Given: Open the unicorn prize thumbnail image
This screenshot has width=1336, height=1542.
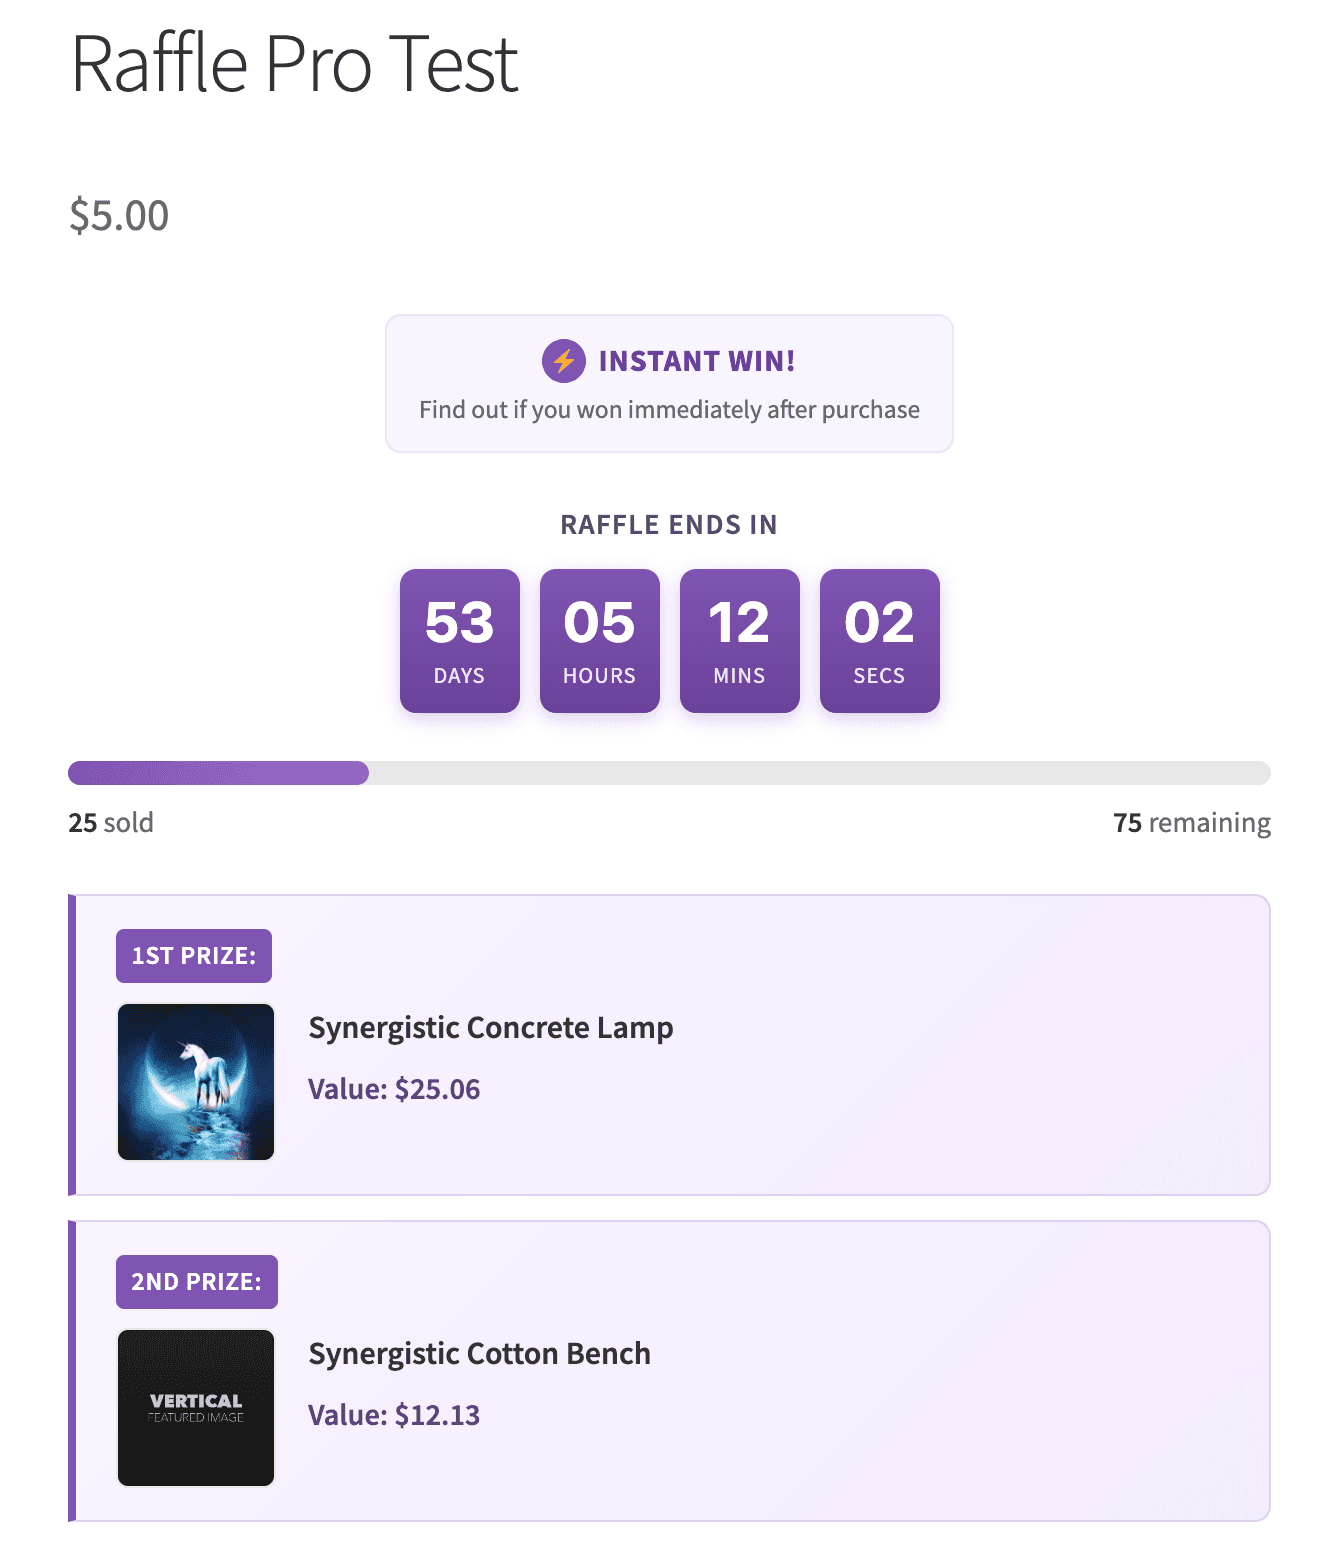Looking at the screenshot, I should pyautogui.click(x=196, y=1082).
